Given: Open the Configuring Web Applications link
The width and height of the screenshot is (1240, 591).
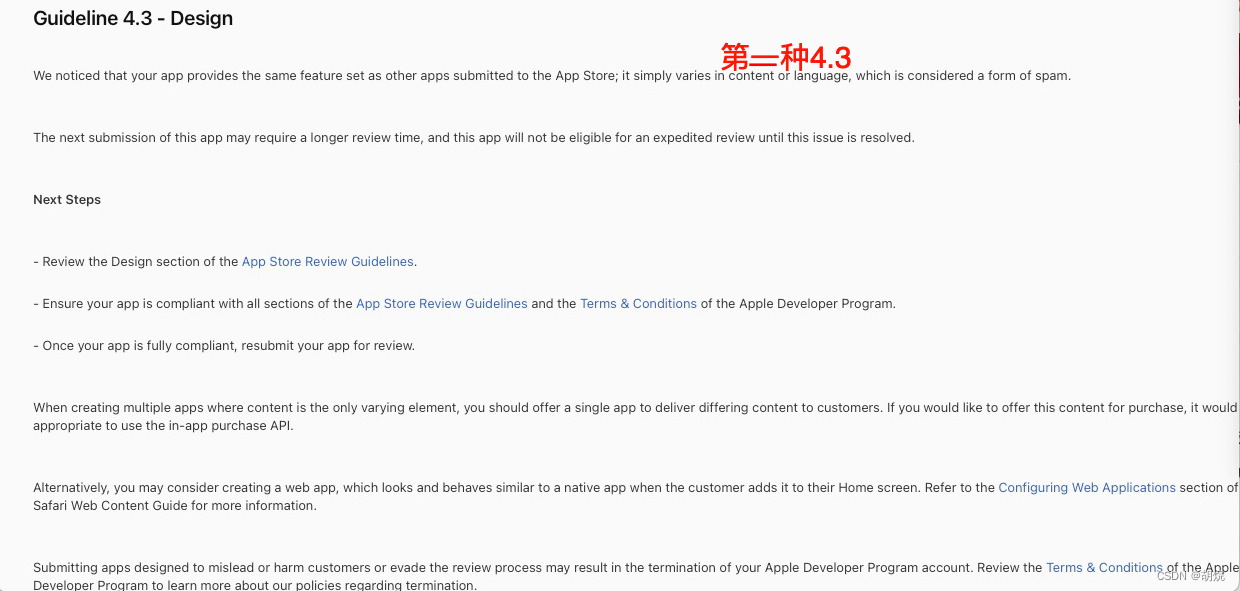Looking at the screenshot, I should (x=1087, y=488).
